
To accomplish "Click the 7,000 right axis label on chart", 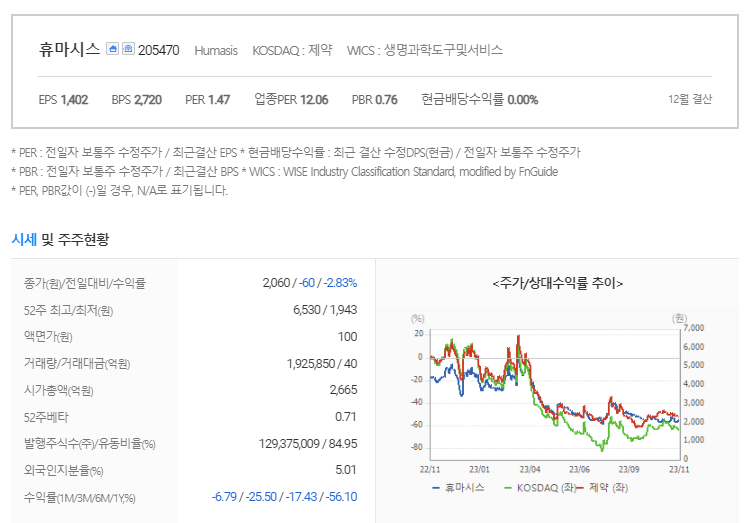I will click(x=694, y=328).
